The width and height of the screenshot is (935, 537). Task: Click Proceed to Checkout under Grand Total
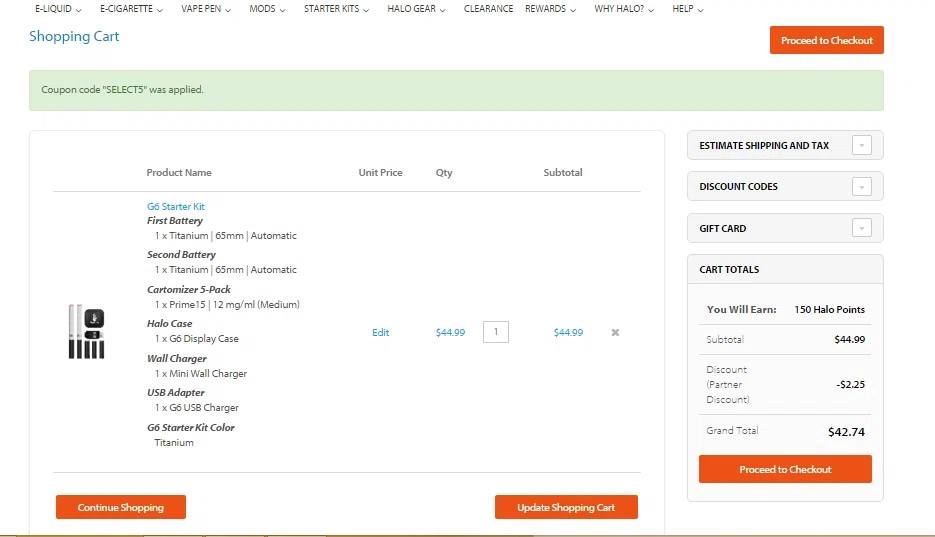pos(785,469)
